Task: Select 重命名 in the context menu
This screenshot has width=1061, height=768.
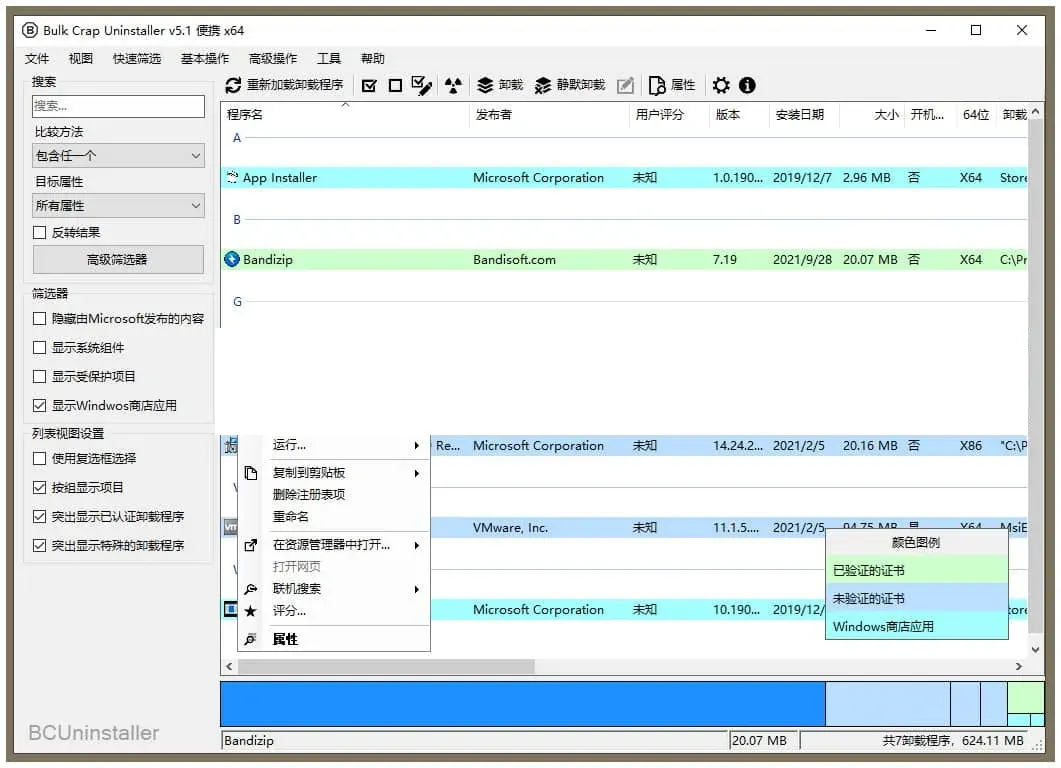Action: pos(290,516)
